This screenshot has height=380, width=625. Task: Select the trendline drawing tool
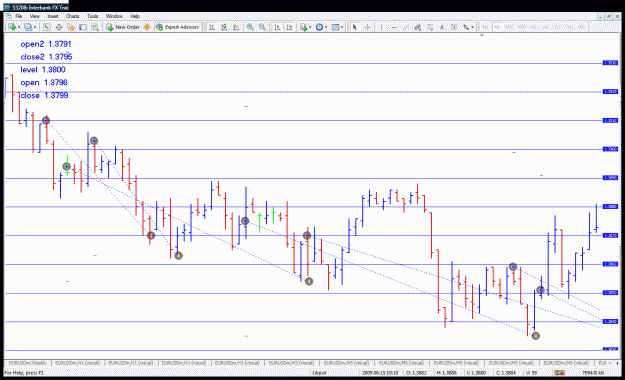[x=406, y=27]
